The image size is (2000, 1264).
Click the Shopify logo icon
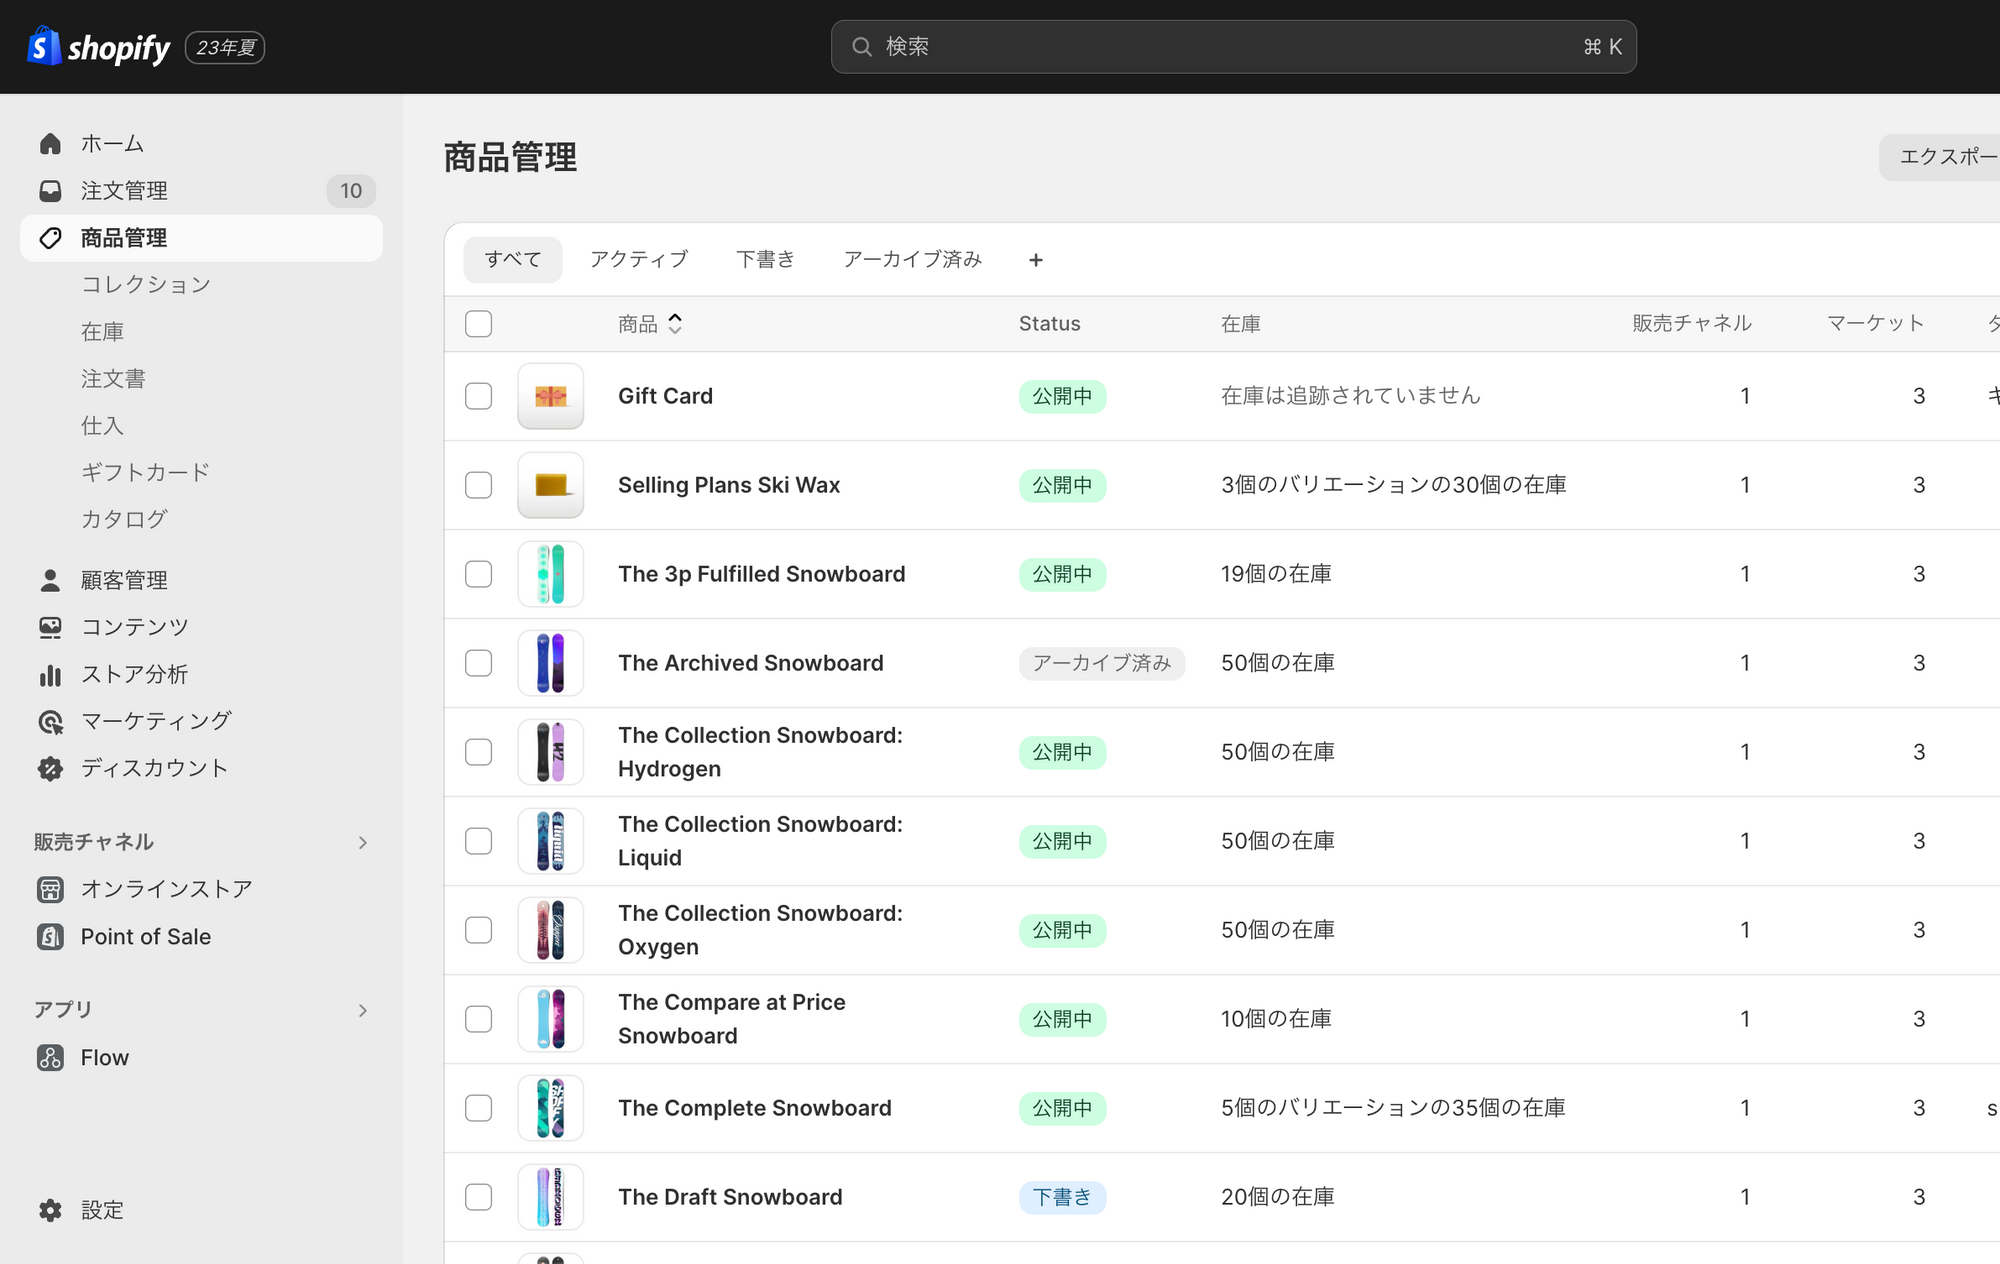tap(44, 46)
